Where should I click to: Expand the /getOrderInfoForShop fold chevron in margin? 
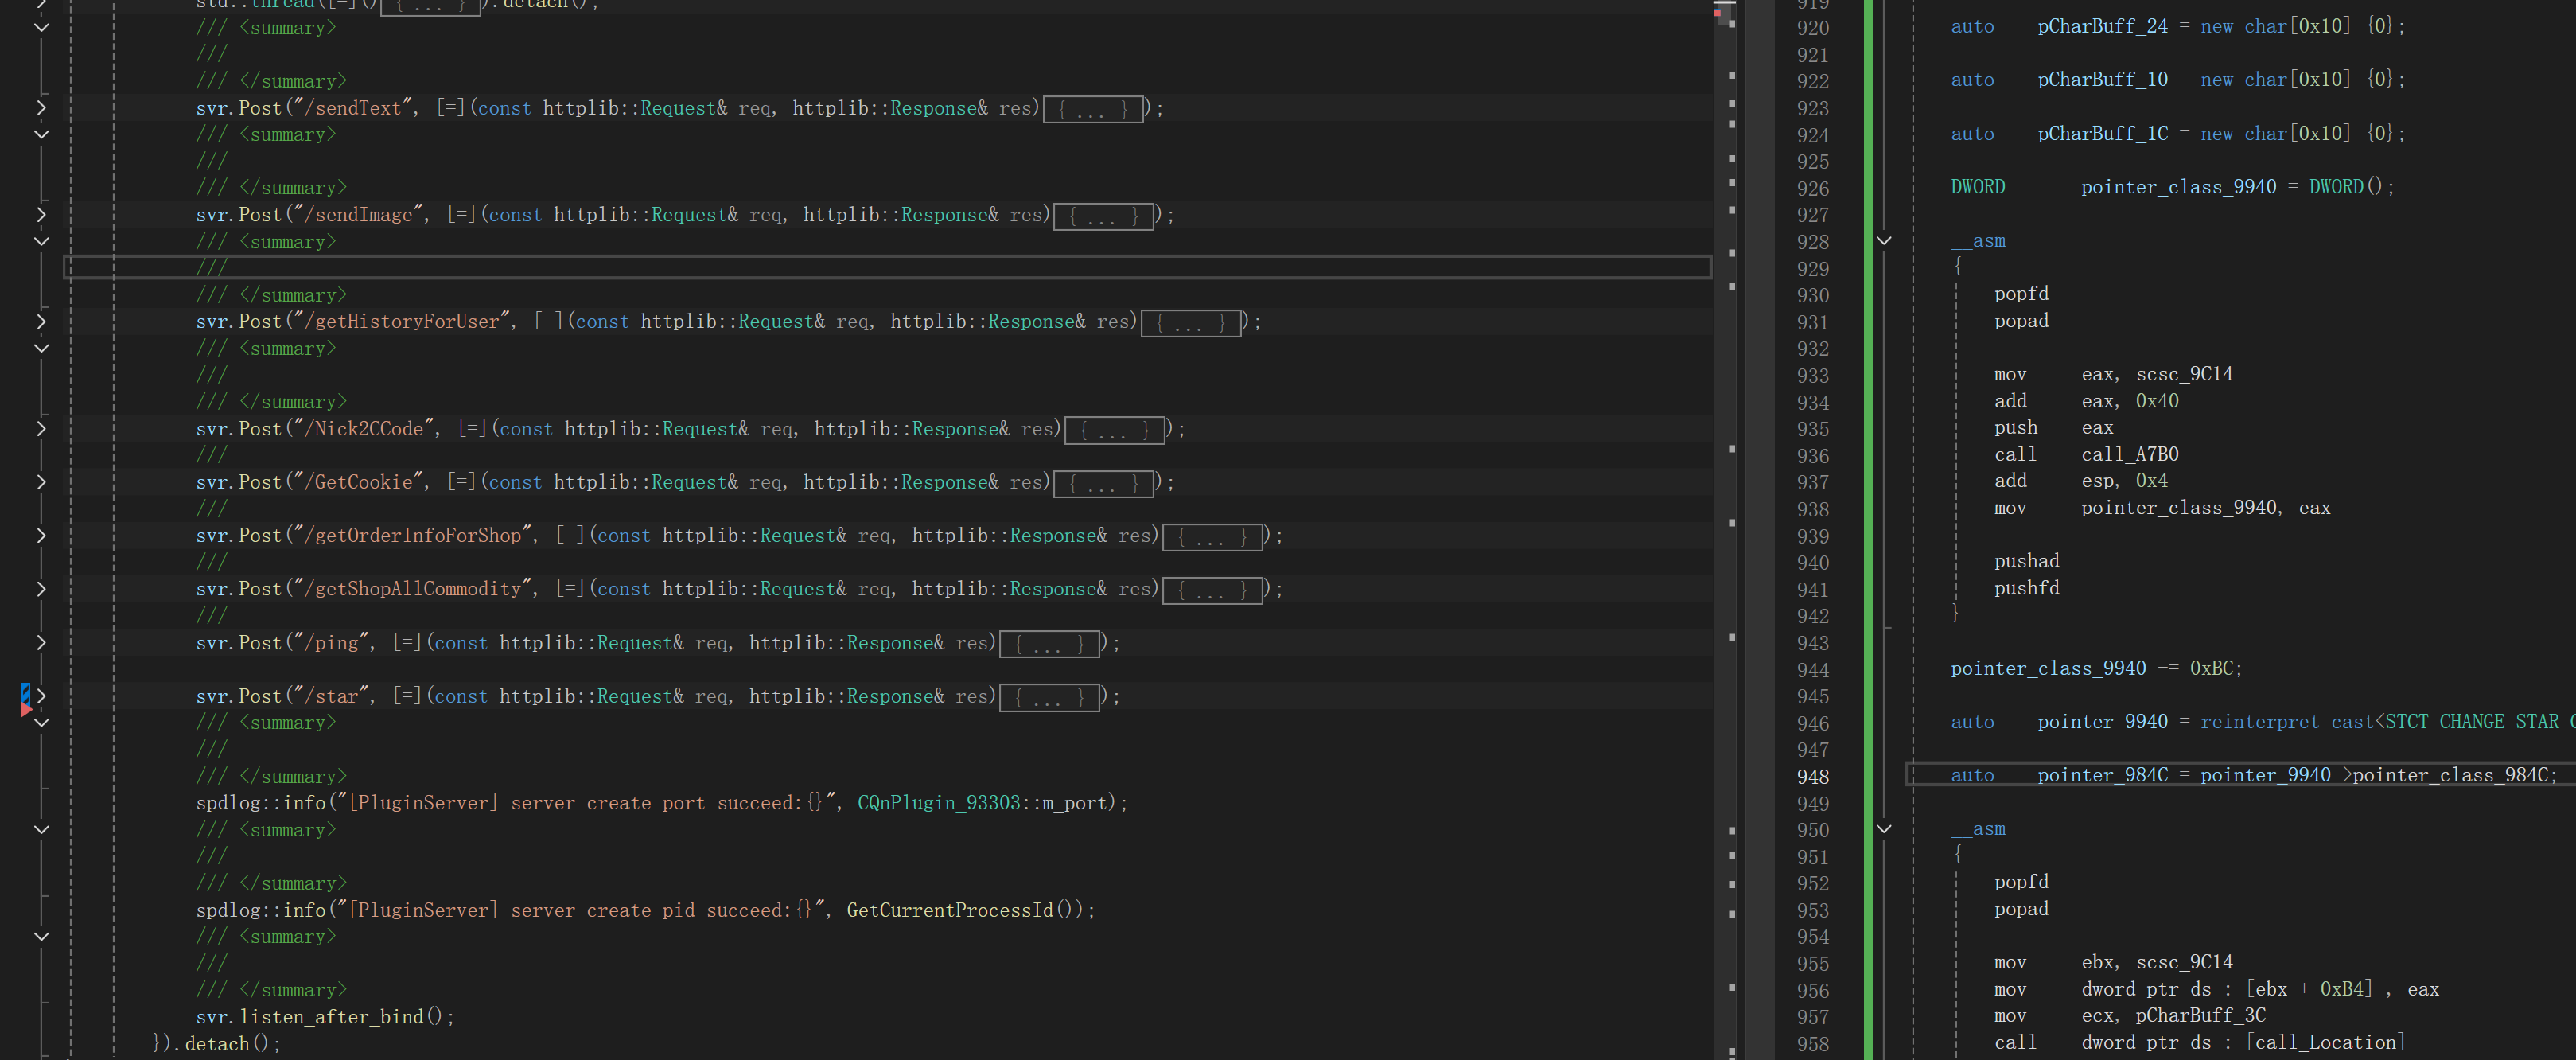click(x=41, y=536)
